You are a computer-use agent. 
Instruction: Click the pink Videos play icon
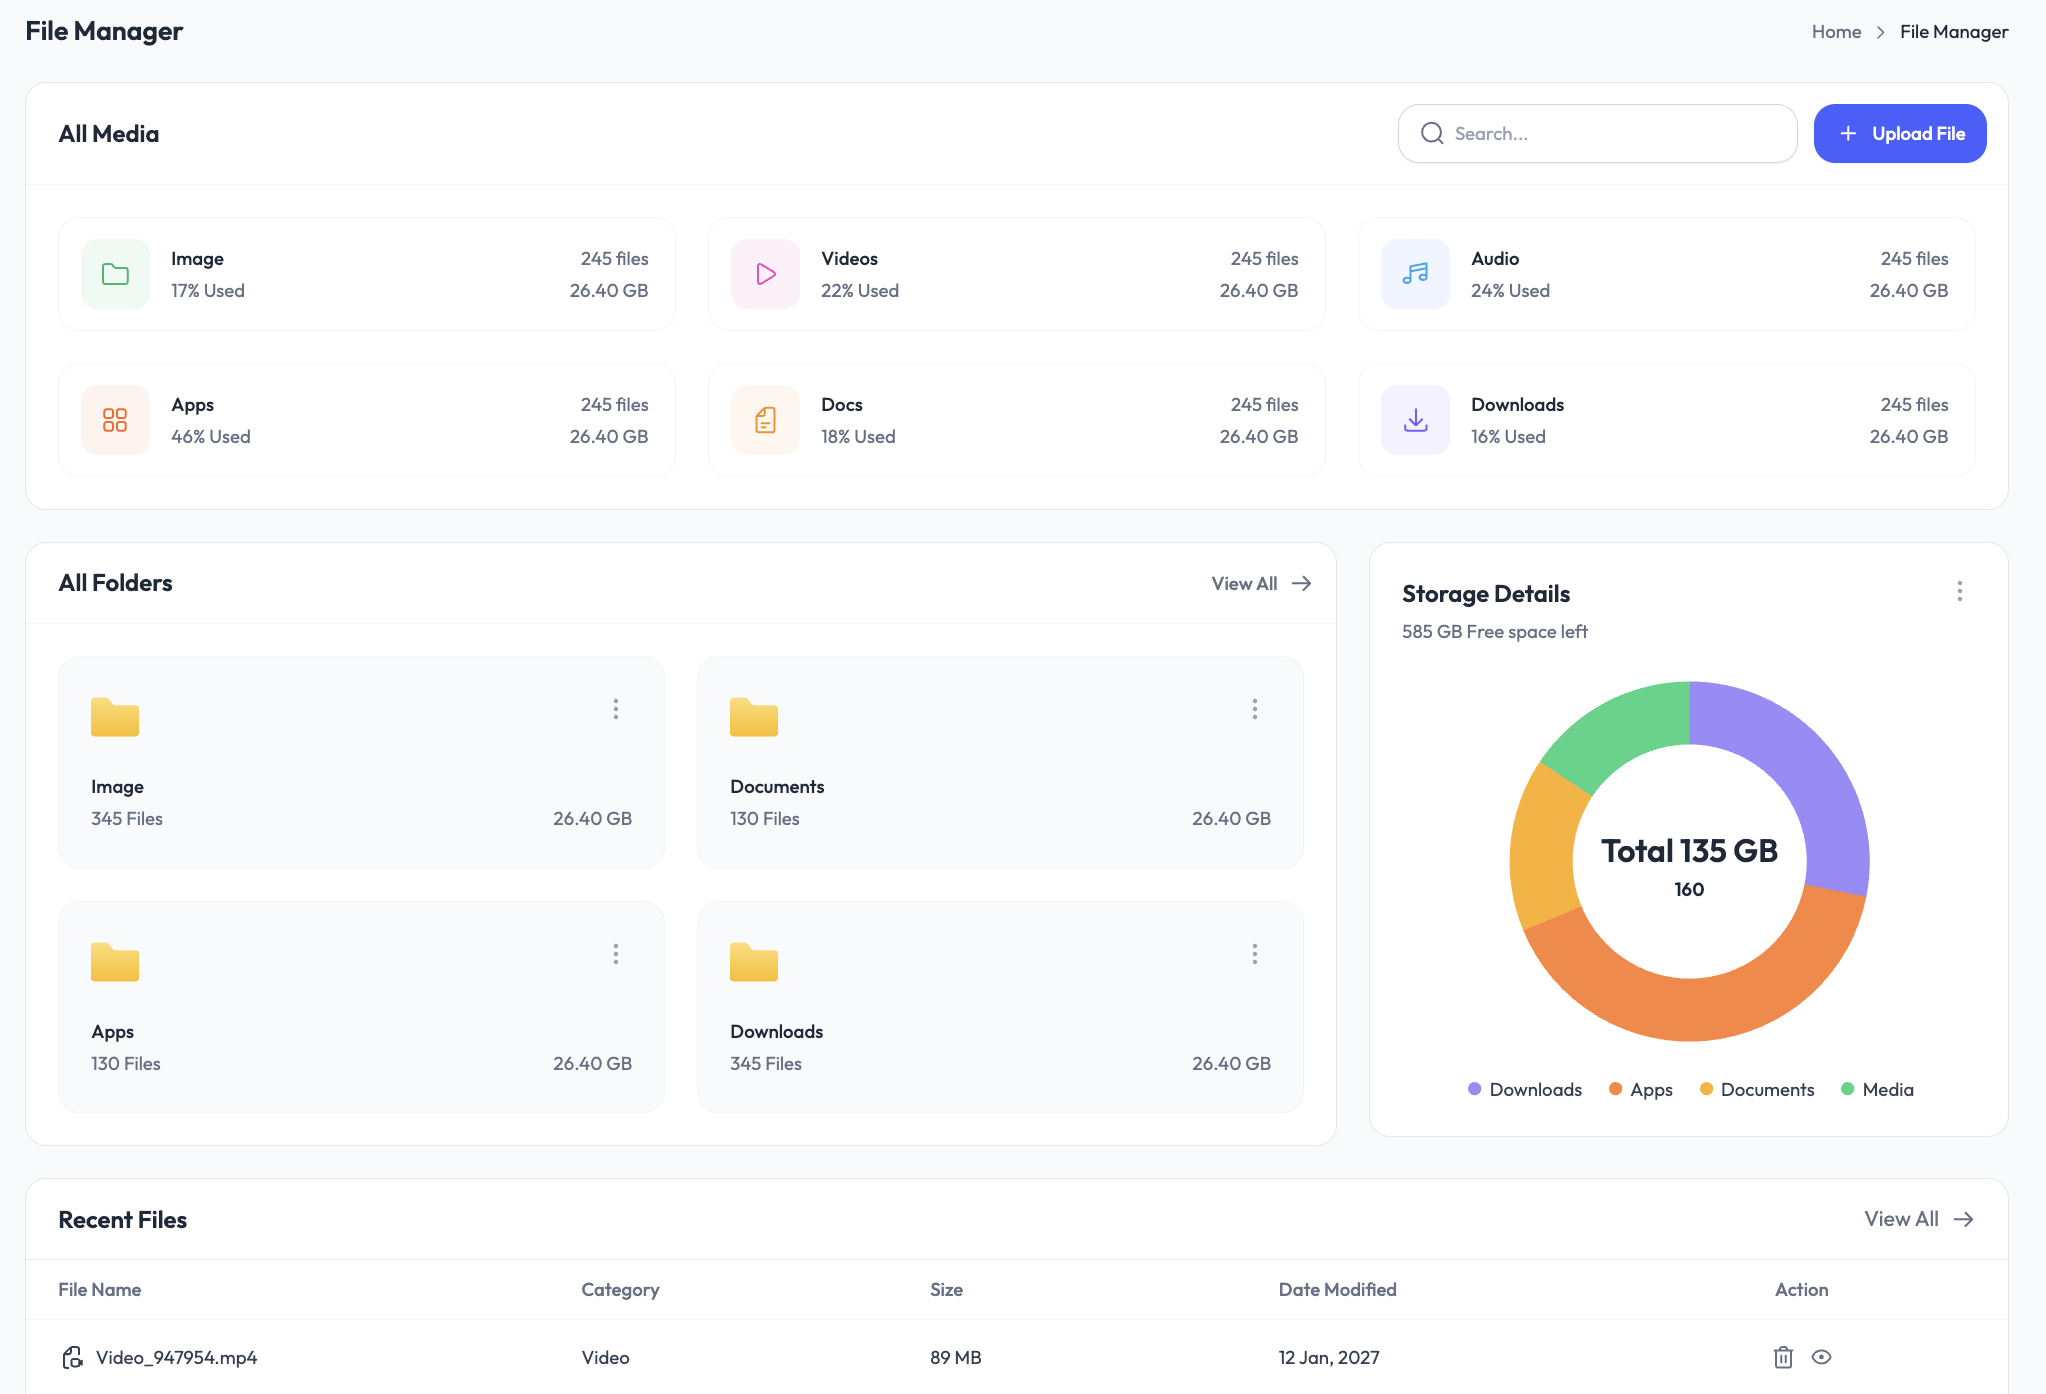click(765, 274)
